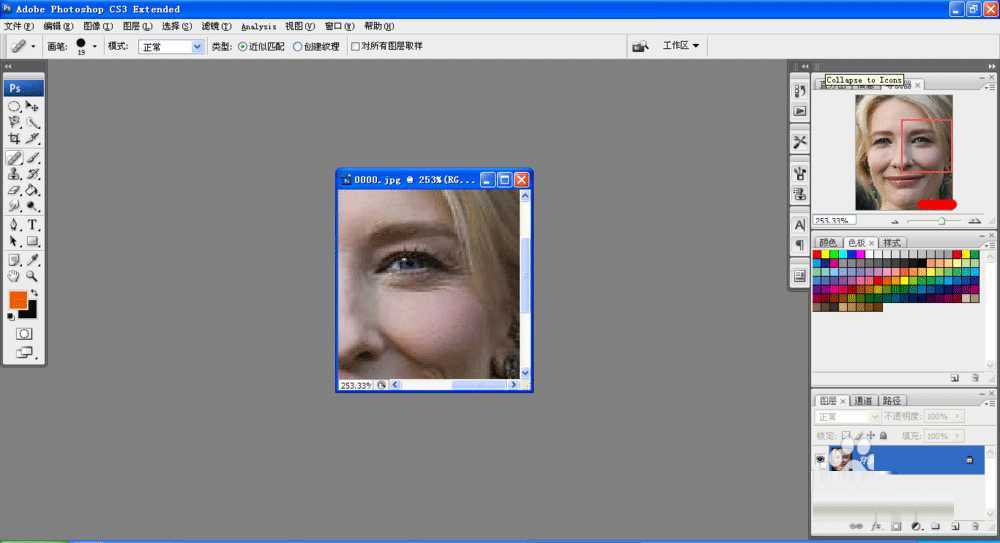Open the Paragraph panel icon in dock

click(800, 245)
